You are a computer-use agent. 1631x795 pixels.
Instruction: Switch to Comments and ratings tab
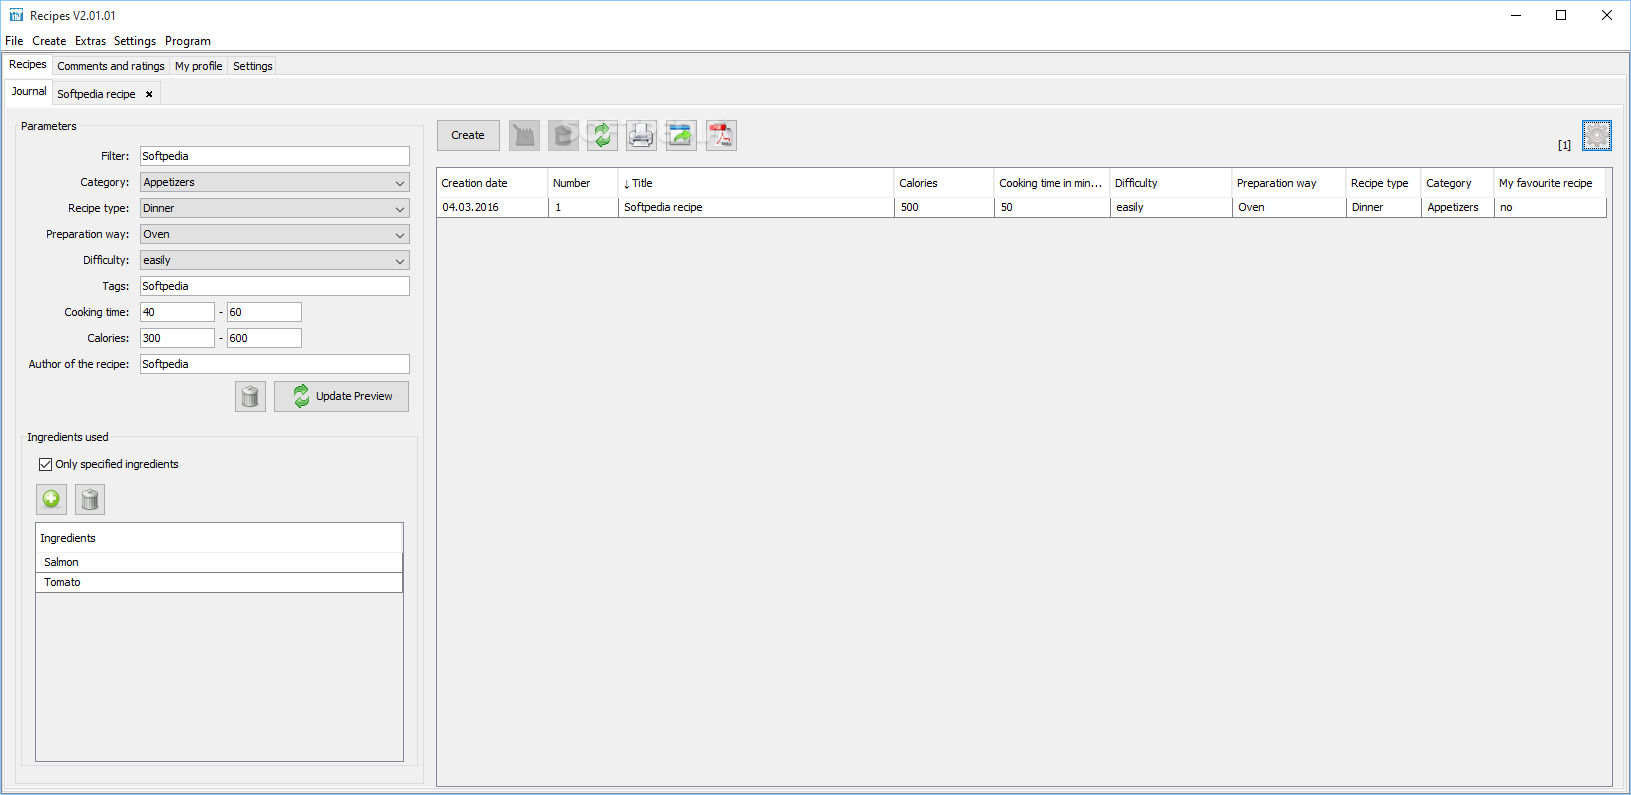(x=111, y=66)
